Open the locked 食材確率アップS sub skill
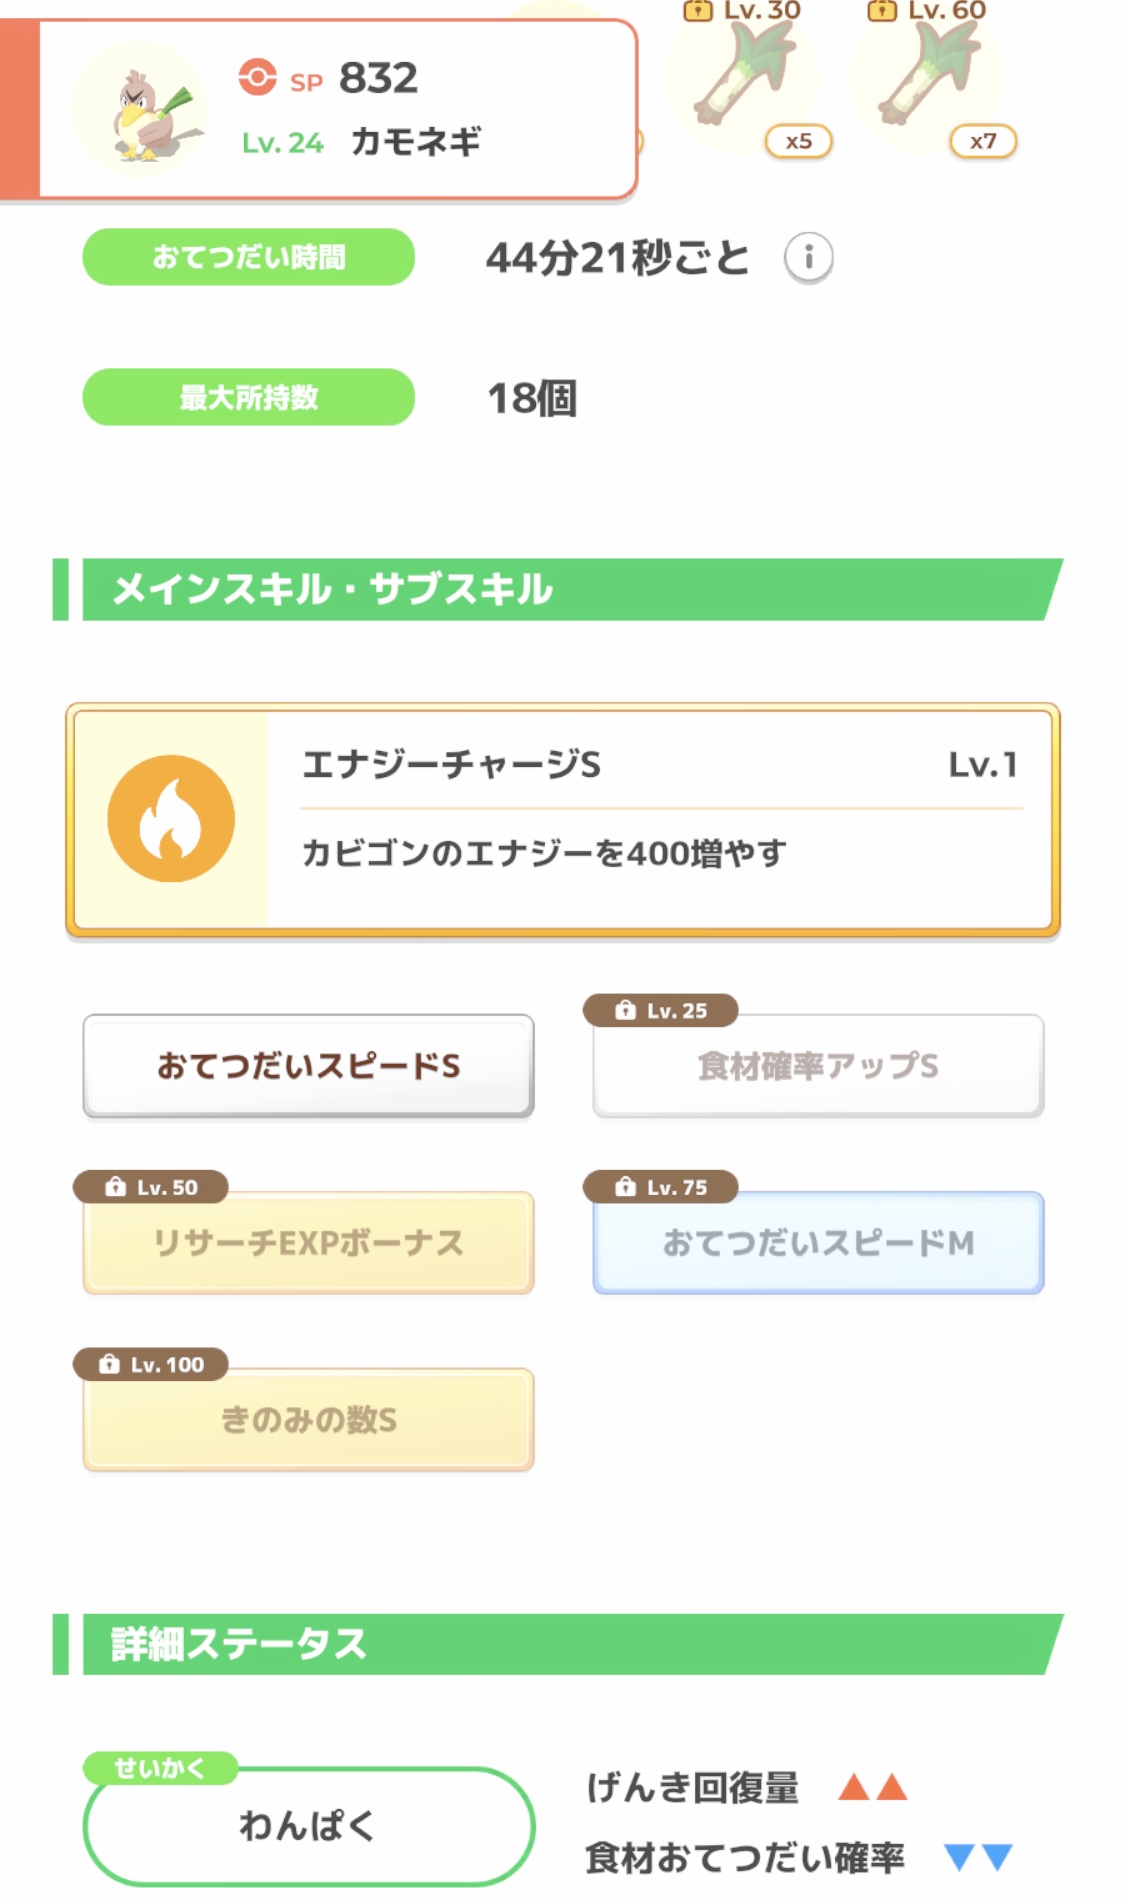The image size is (1125, 1902). coord(818,1066)
